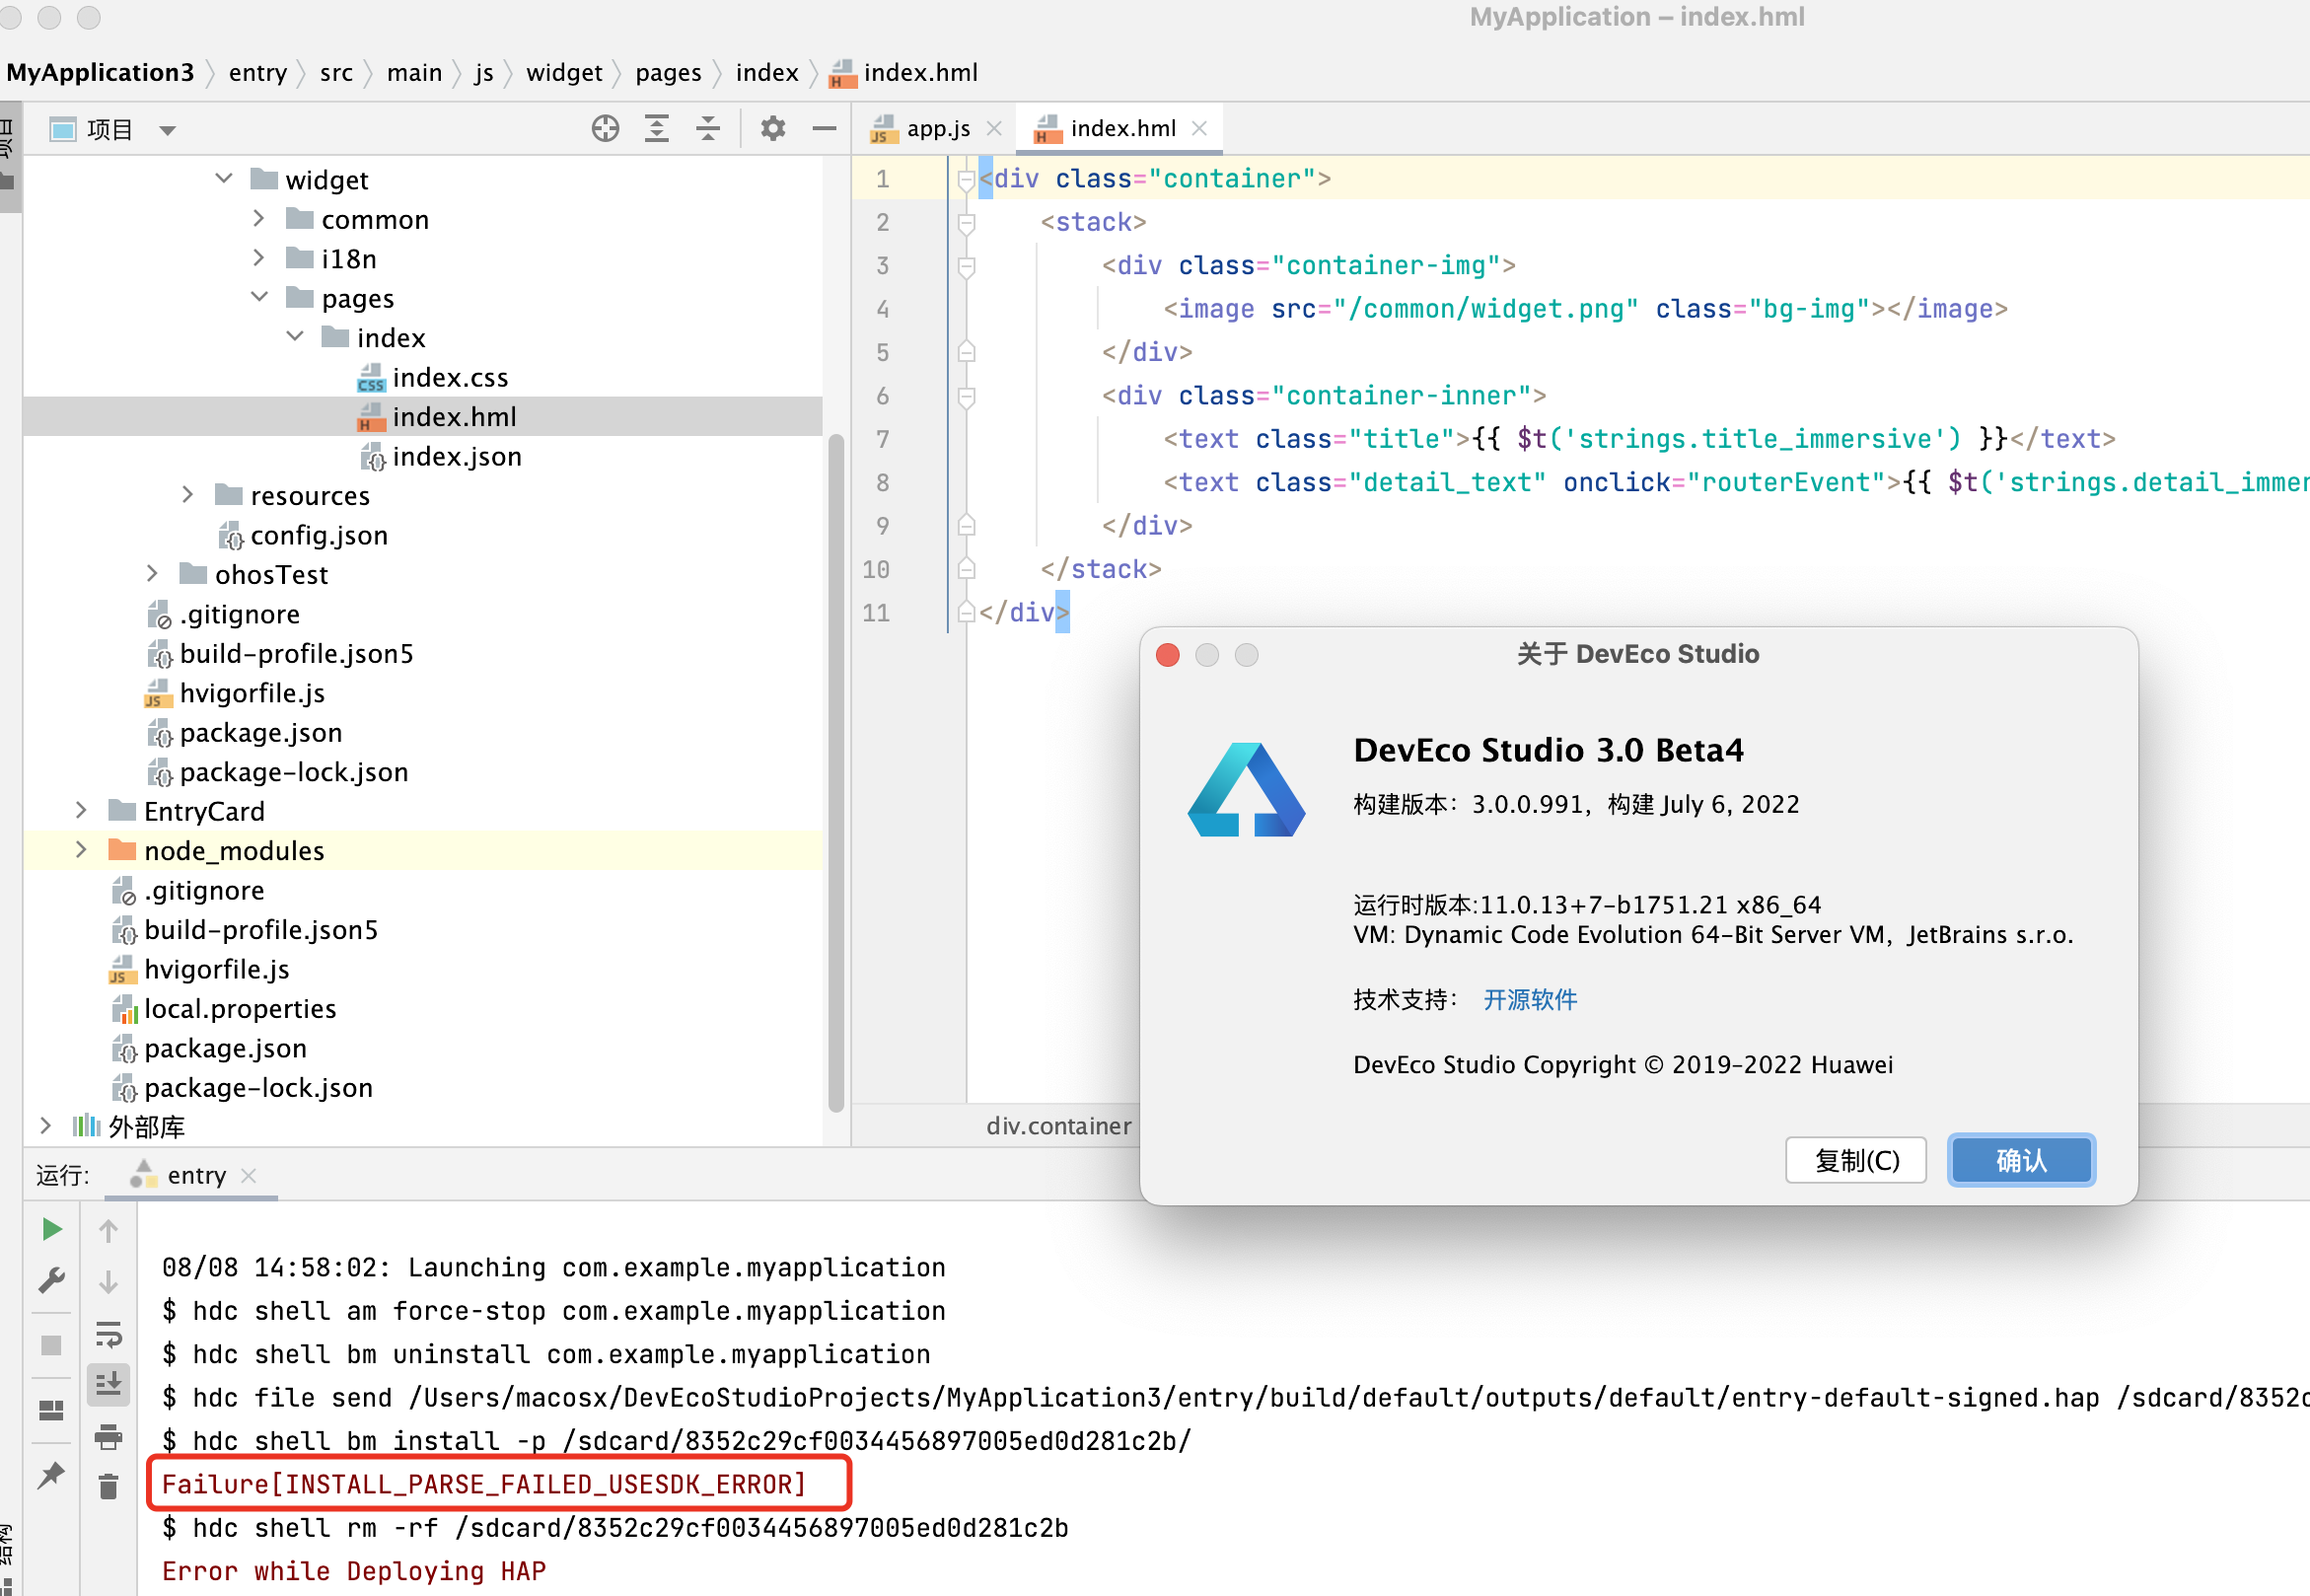Expand the EntryCard folder
The height and width of the screenshot is (1596, 2310).
point(82,810)
